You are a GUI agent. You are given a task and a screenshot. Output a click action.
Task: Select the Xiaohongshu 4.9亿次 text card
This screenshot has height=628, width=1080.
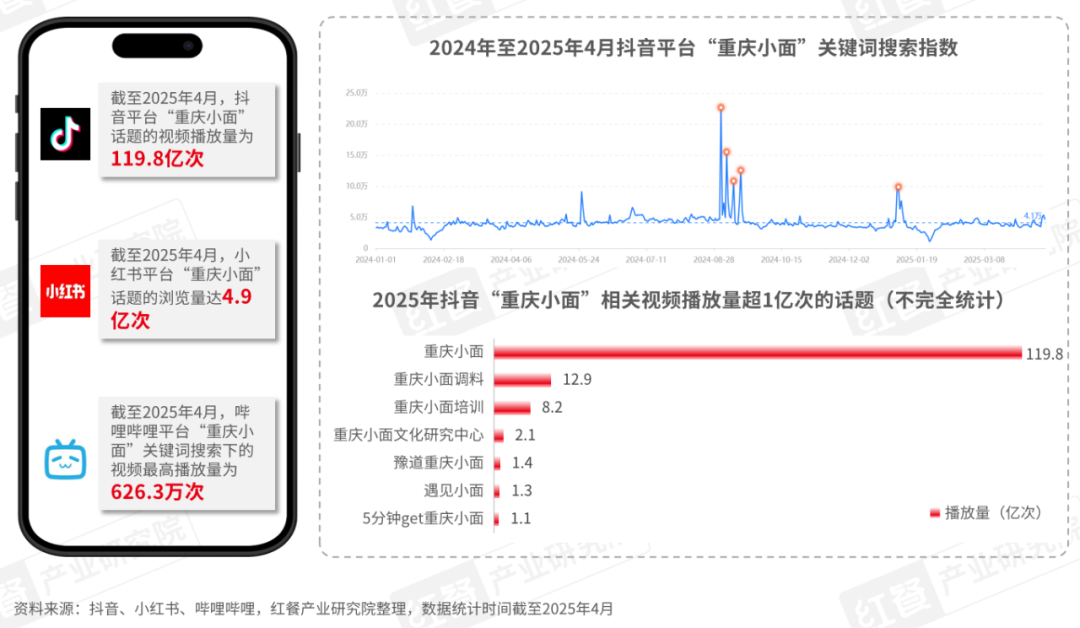pyautogui.click(x=187, y=290)
